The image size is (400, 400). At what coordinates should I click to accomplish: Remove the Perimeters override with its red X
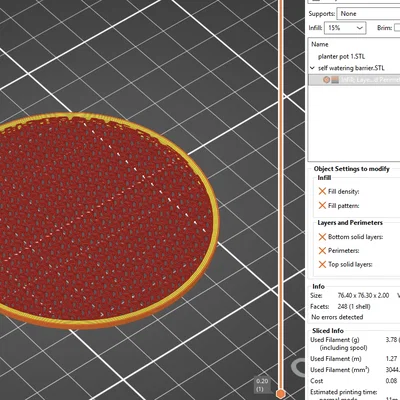coord(322,251)
